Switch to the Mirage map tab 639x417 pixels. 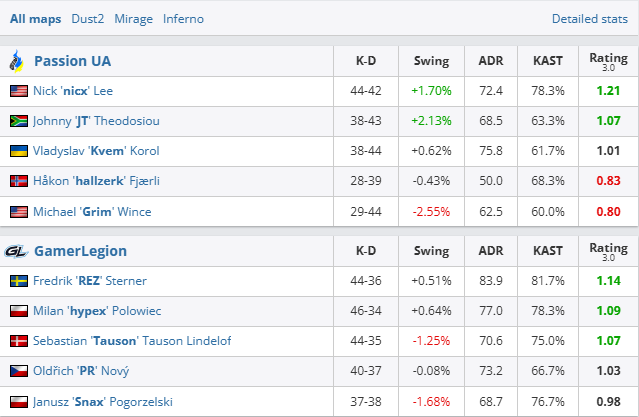pos(134,19)
